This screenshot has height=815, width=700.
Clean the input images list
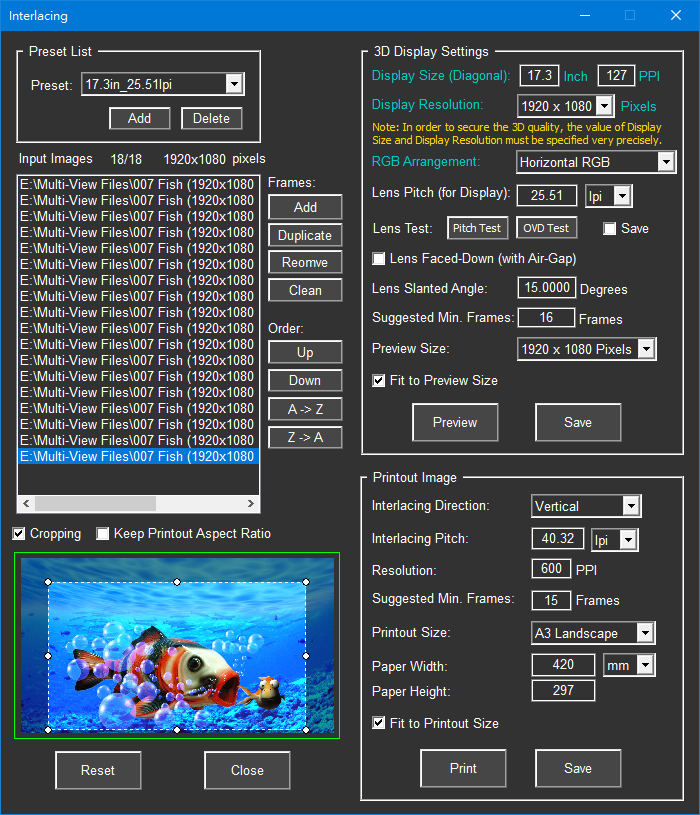tap(305, 290)
